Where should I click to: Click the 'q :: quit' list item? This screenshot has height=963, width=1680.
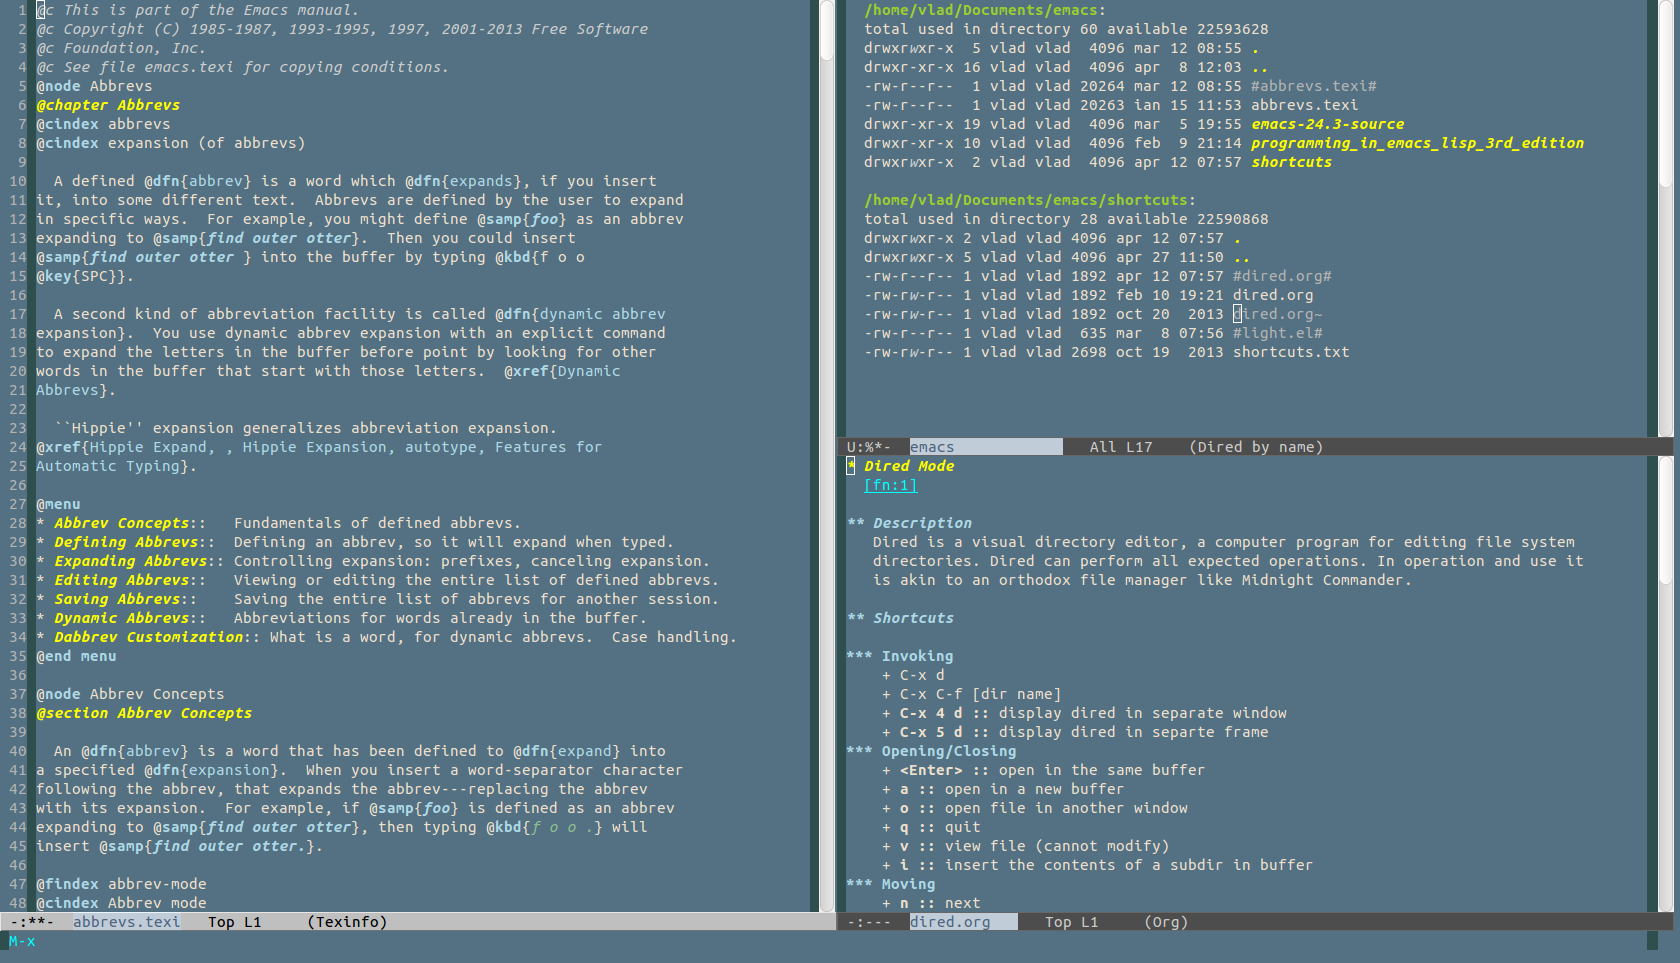tap(931, 827)
